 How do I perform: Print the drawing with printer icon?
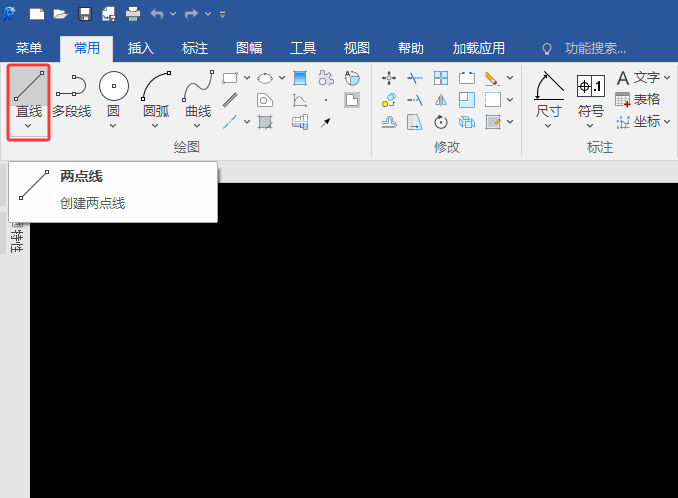pos(133,14)
